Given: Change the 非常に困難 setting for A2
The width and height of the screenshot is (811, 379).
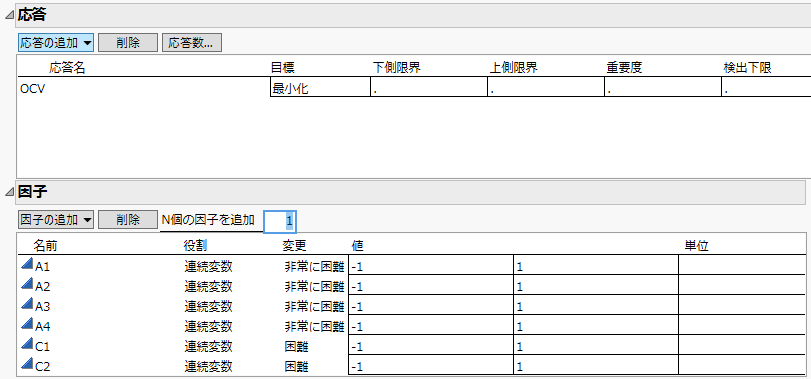Looking at the screenshot, I should tap(314, 286).
